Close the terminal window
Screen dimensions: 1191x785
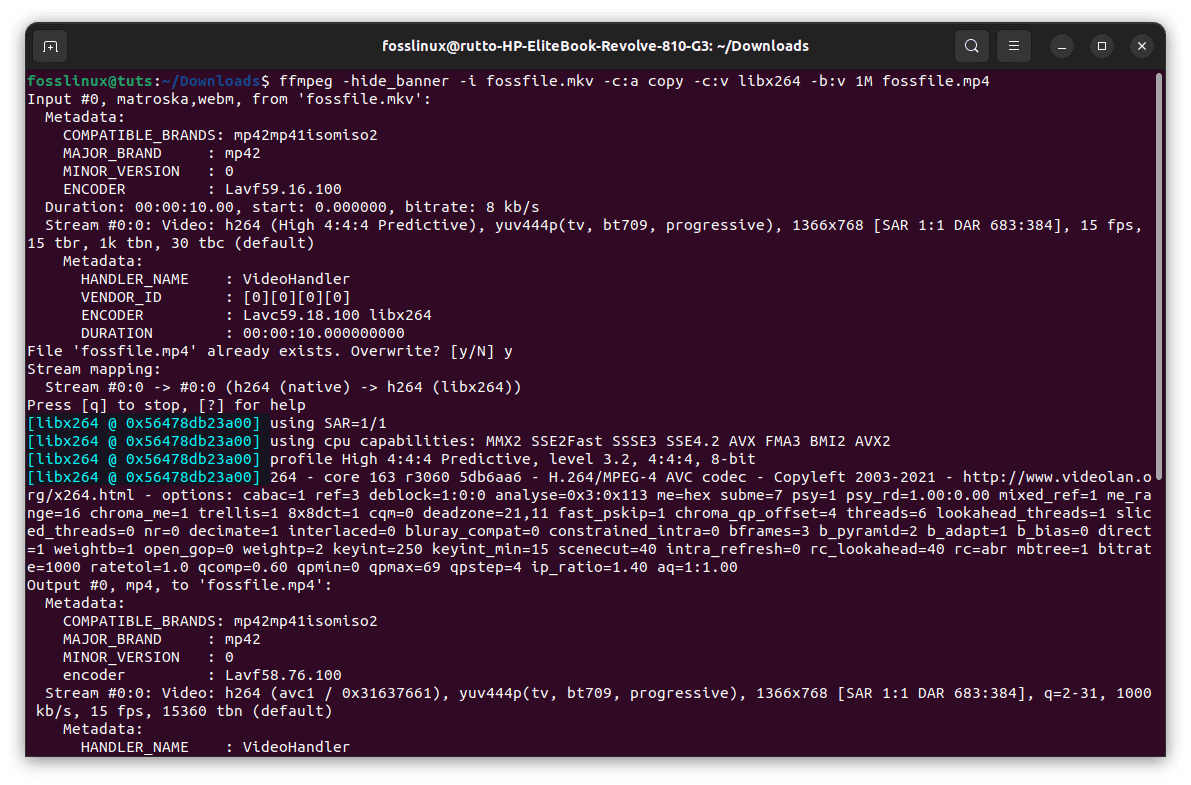click(1142, 46)
